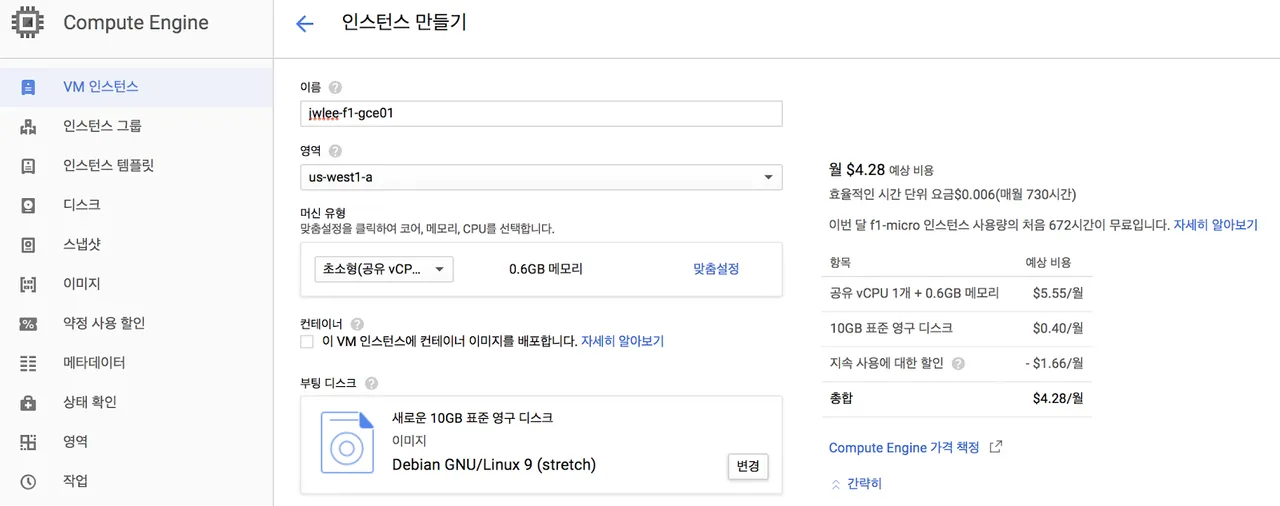Click the instance name field jwlee-f1-gce01

[x=541, y=113]
